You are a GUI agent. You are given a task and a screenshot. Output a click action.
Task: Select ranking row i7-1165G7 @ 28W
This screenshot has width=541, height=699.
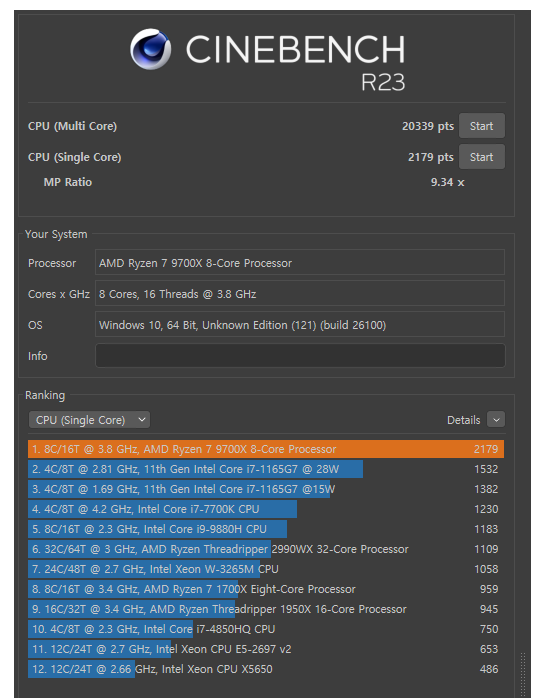pos(266,469)
